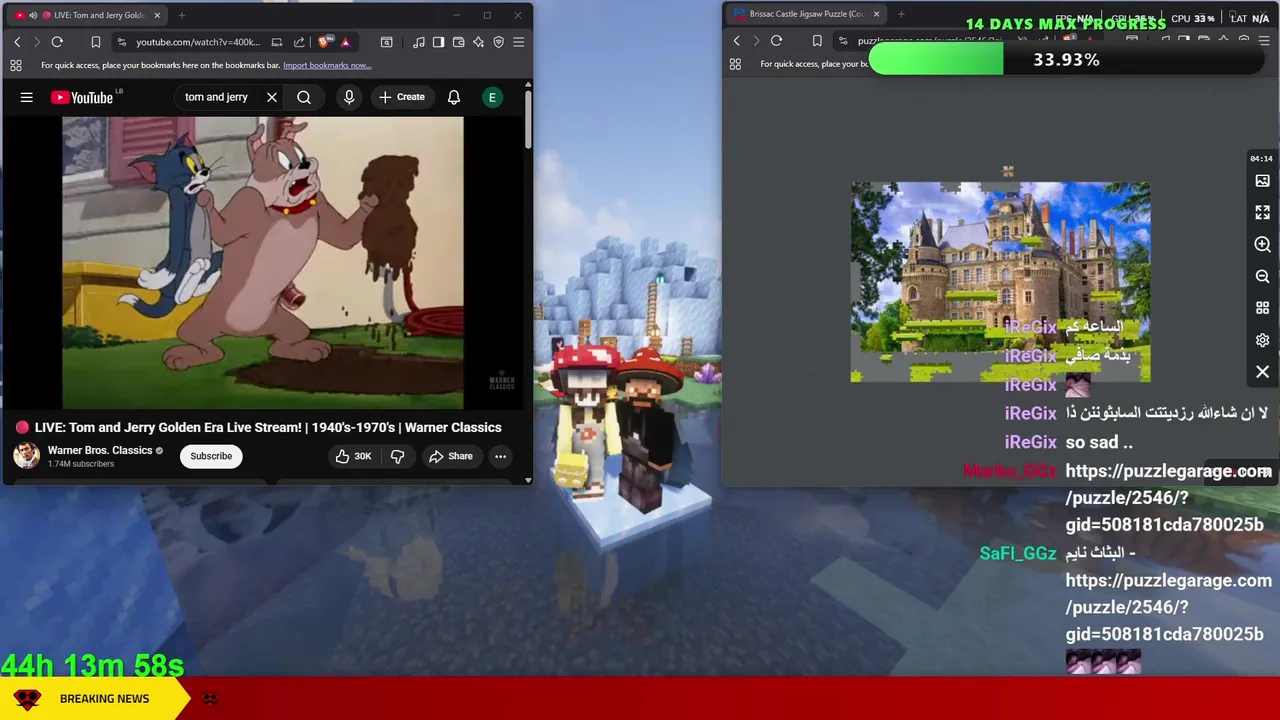Open Warner Bros. Classics channel avatar
Screen dimensions: 1280x720
26,456
